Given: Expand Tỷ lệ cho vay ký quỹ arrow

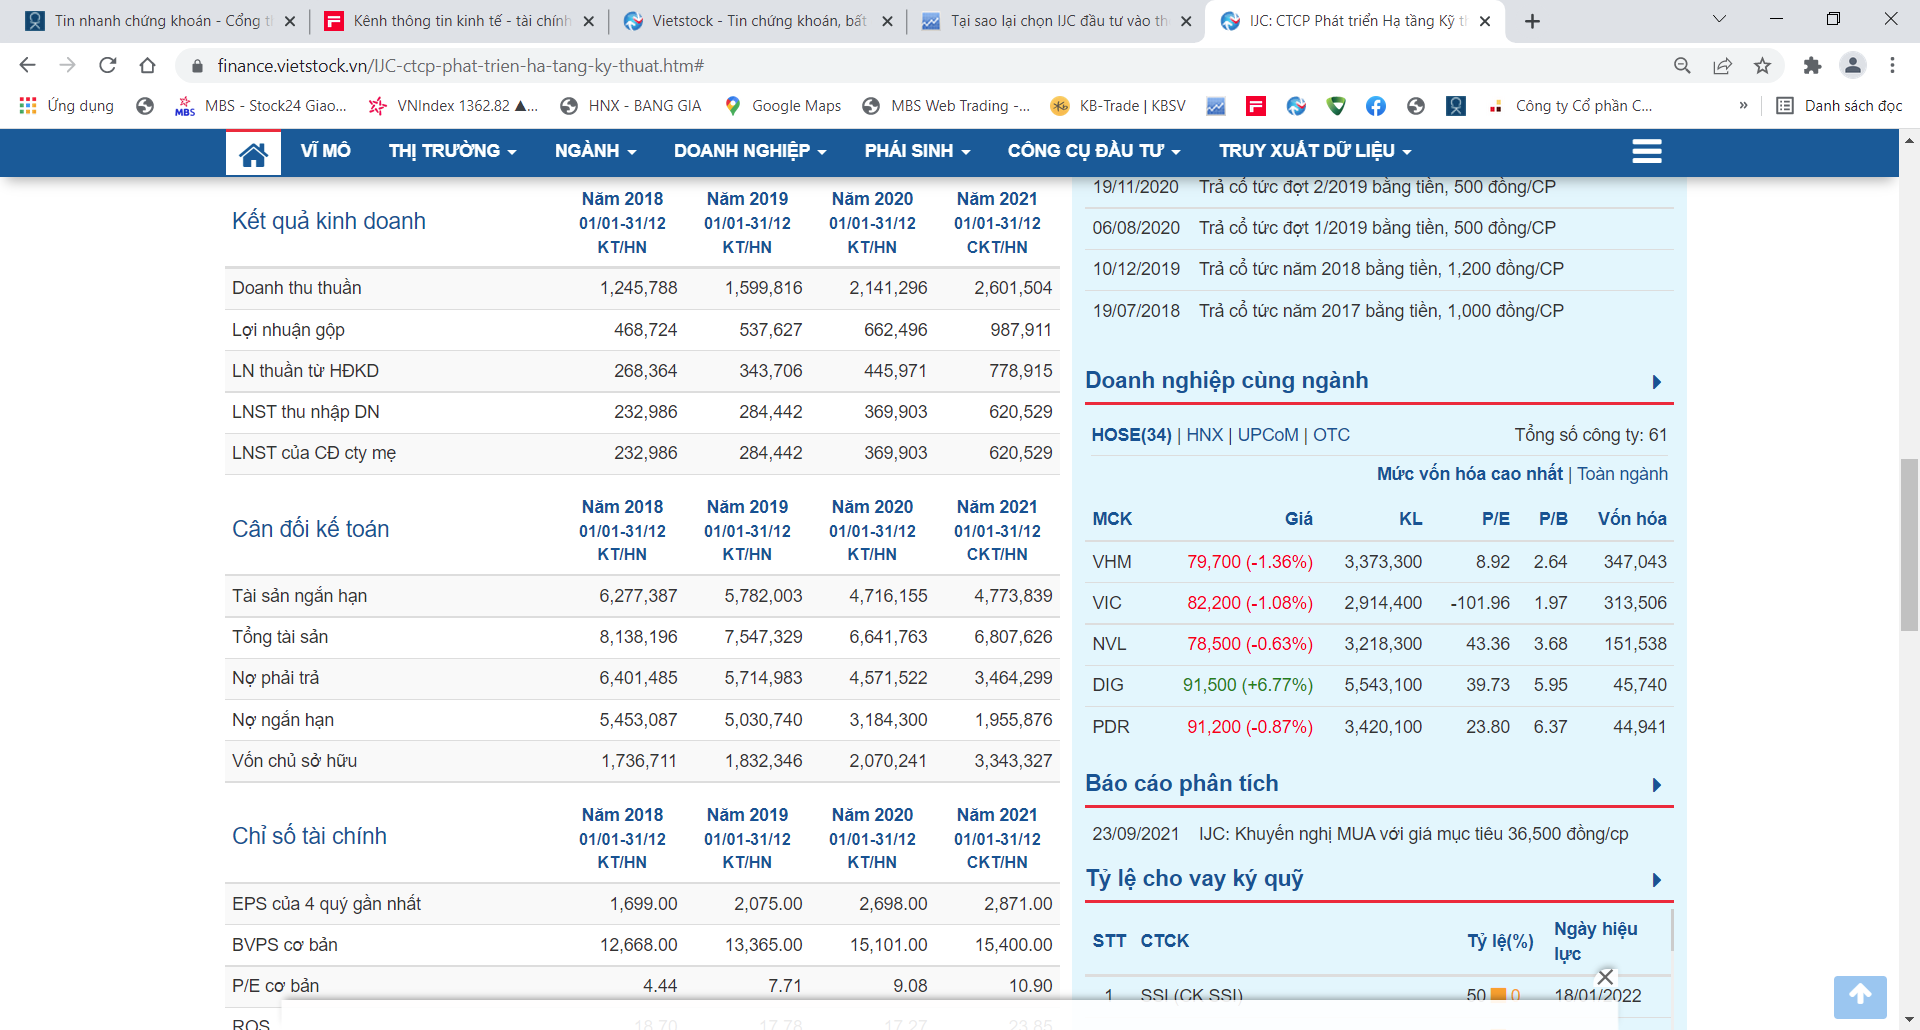Looking at the screenshot, I should [1657, 880].
